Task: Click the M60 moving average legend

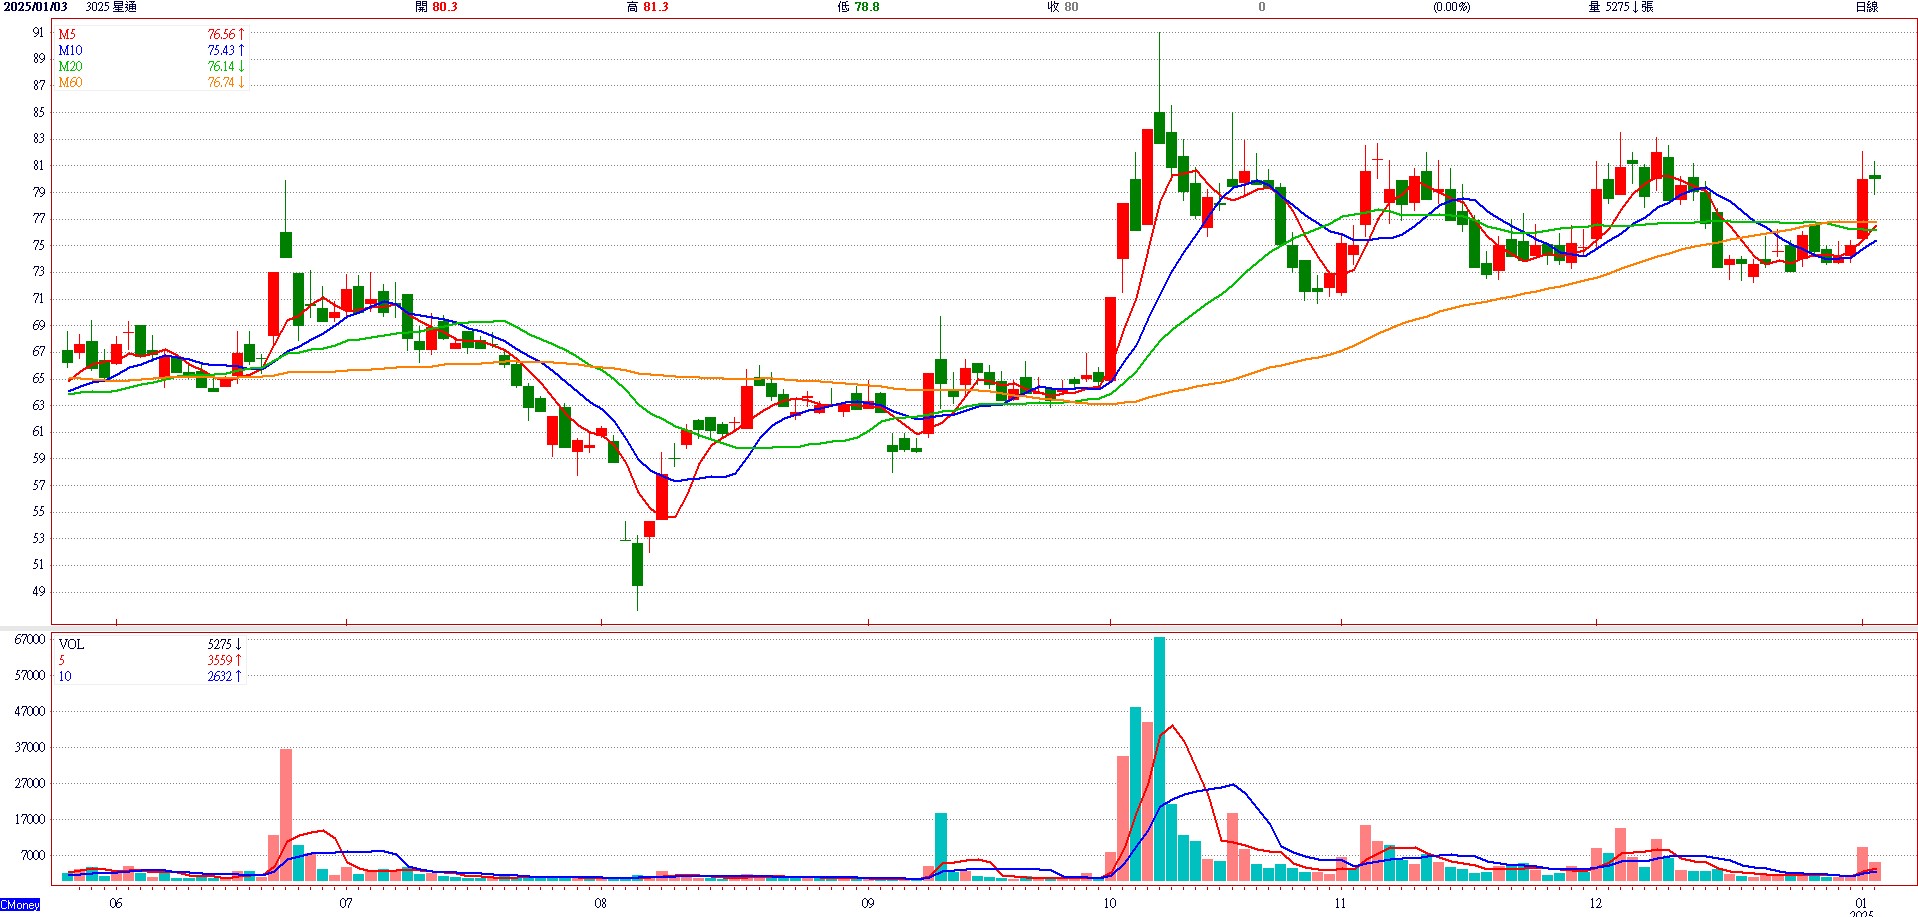Action: [70, 82]
